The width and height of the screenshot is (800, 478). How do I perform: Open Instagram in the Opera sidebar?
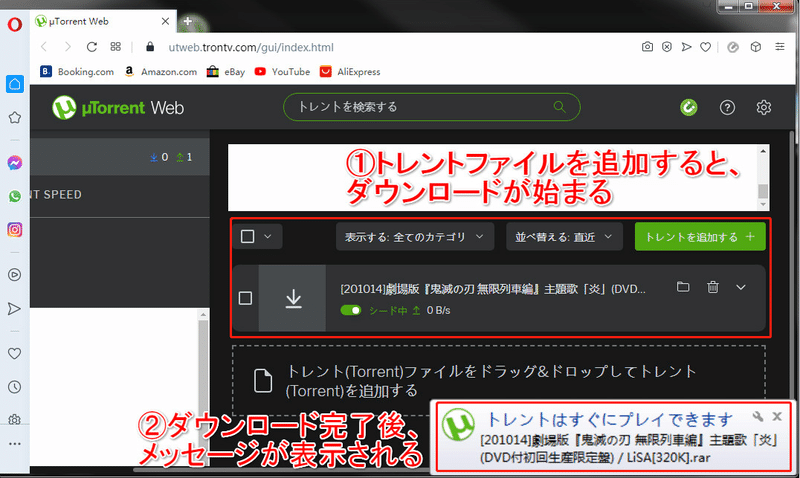point(15,230)
